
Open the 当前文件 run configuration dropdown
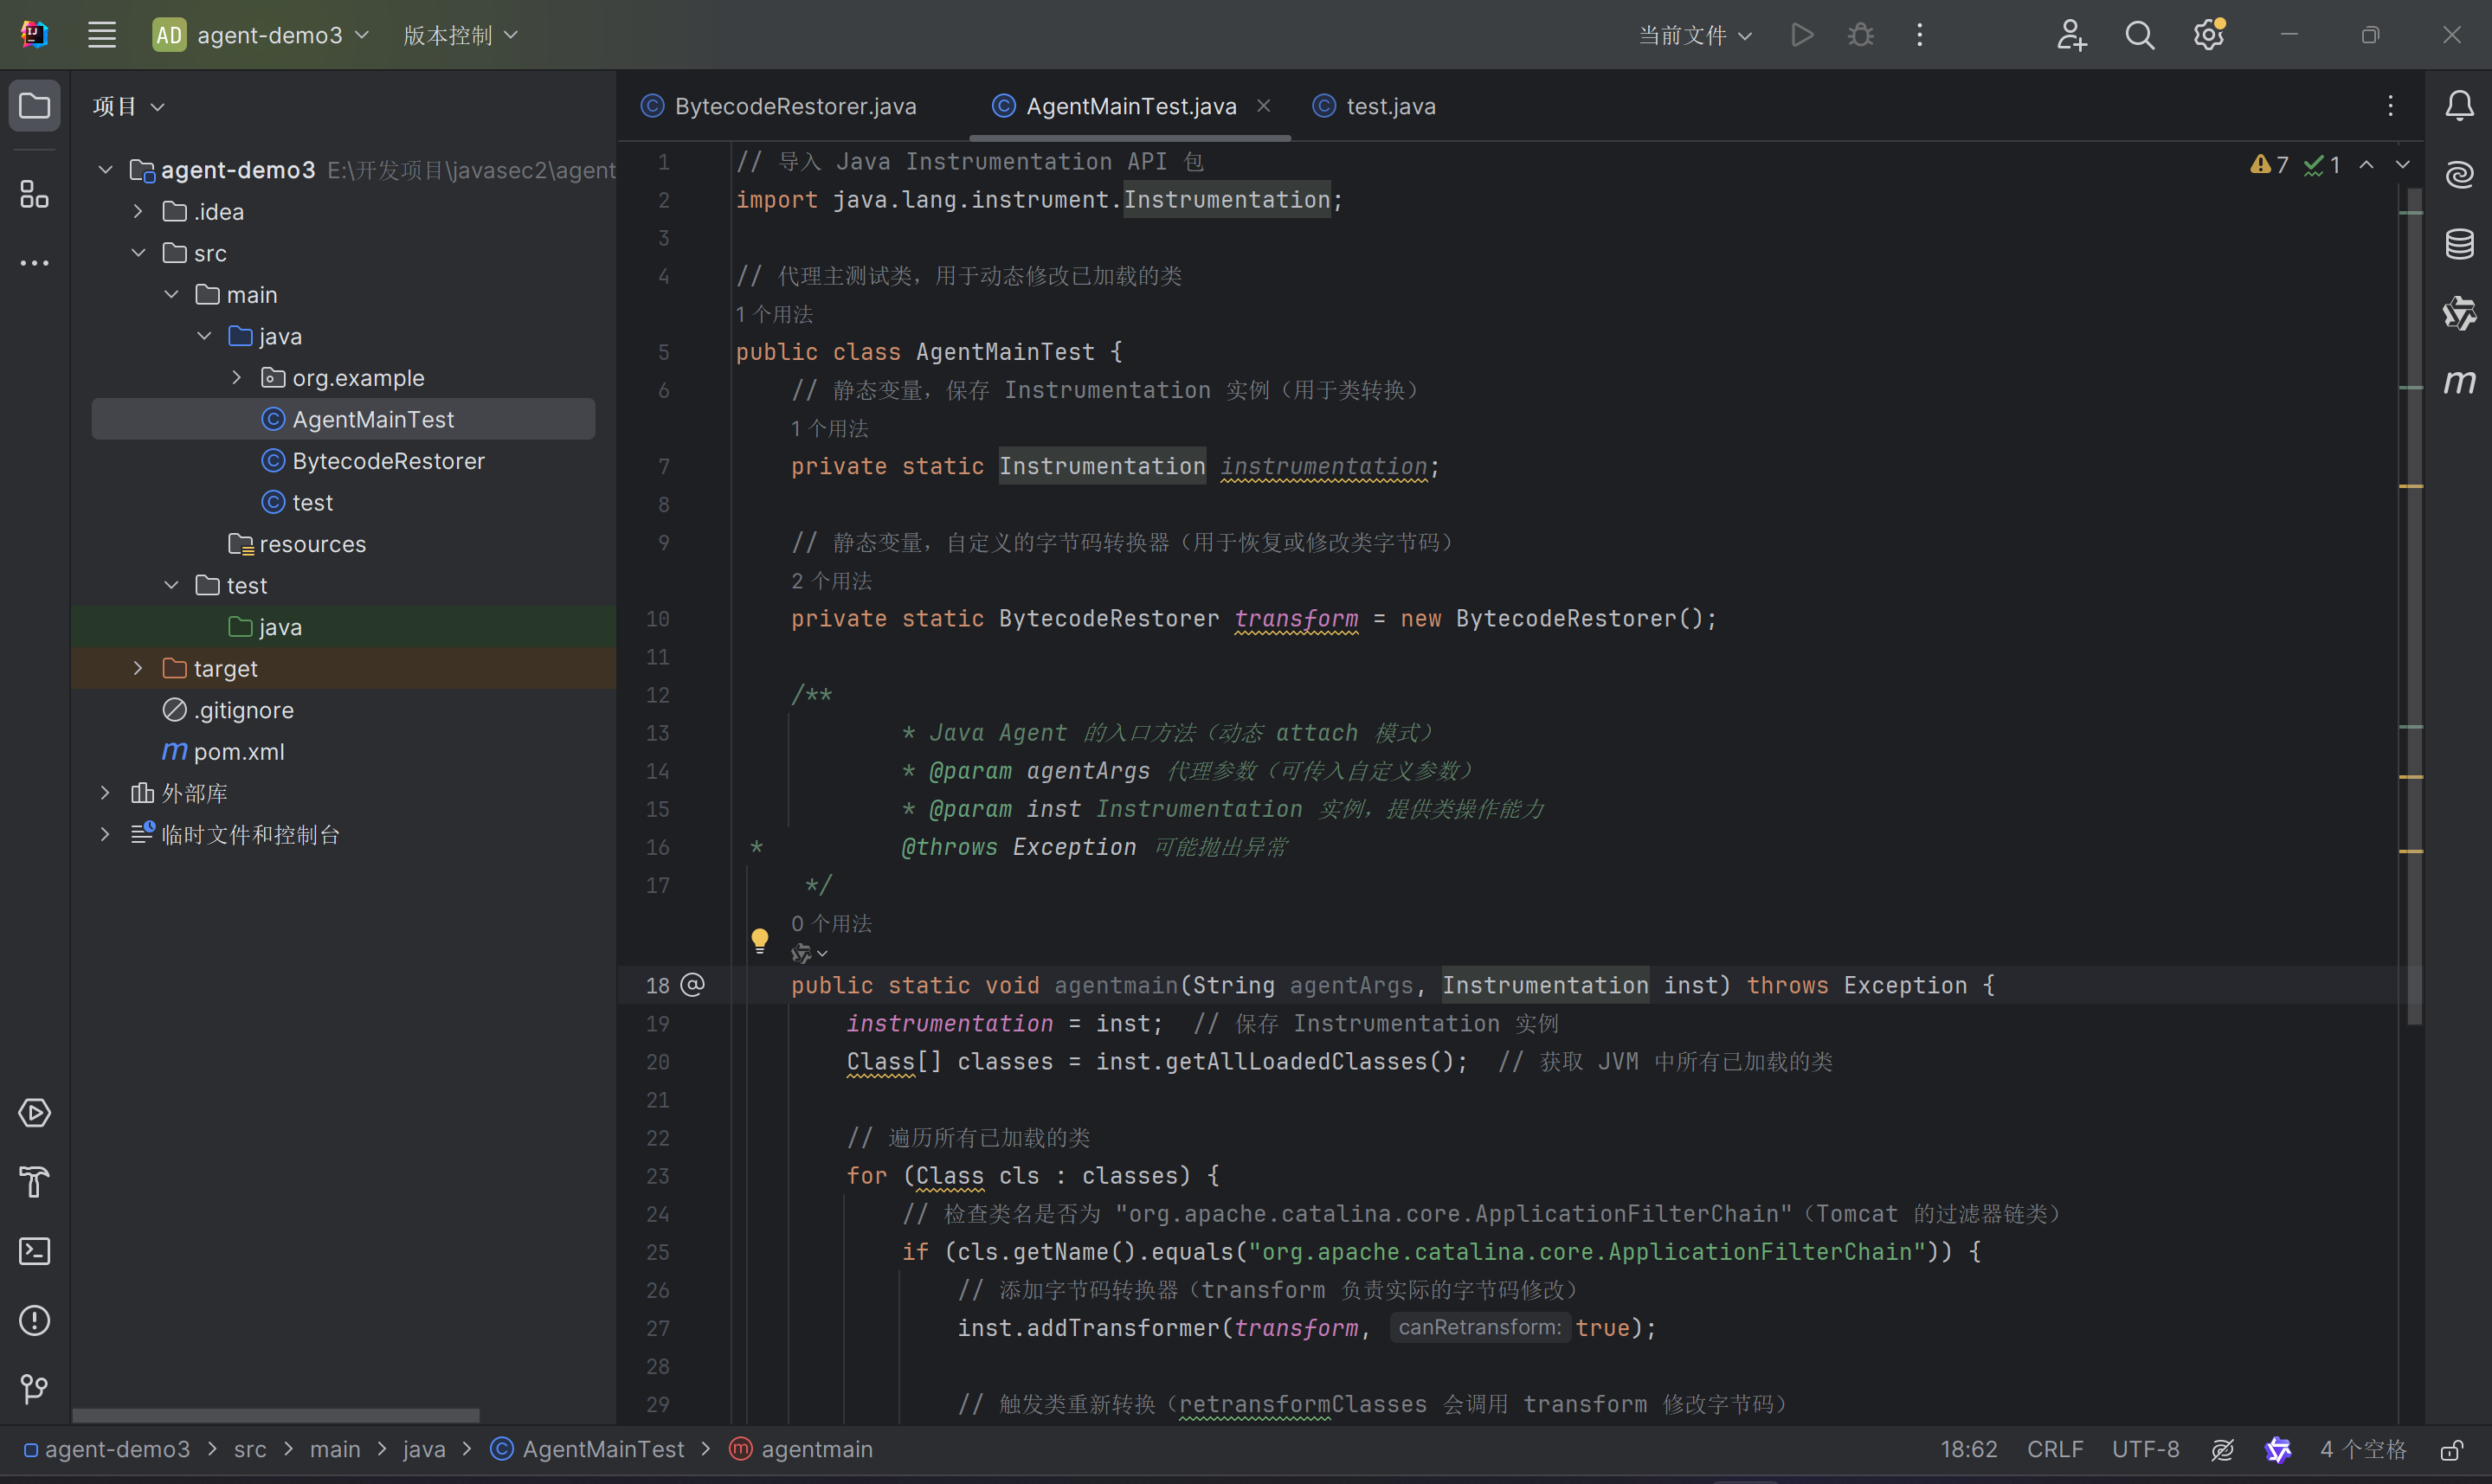[1694, 36]
